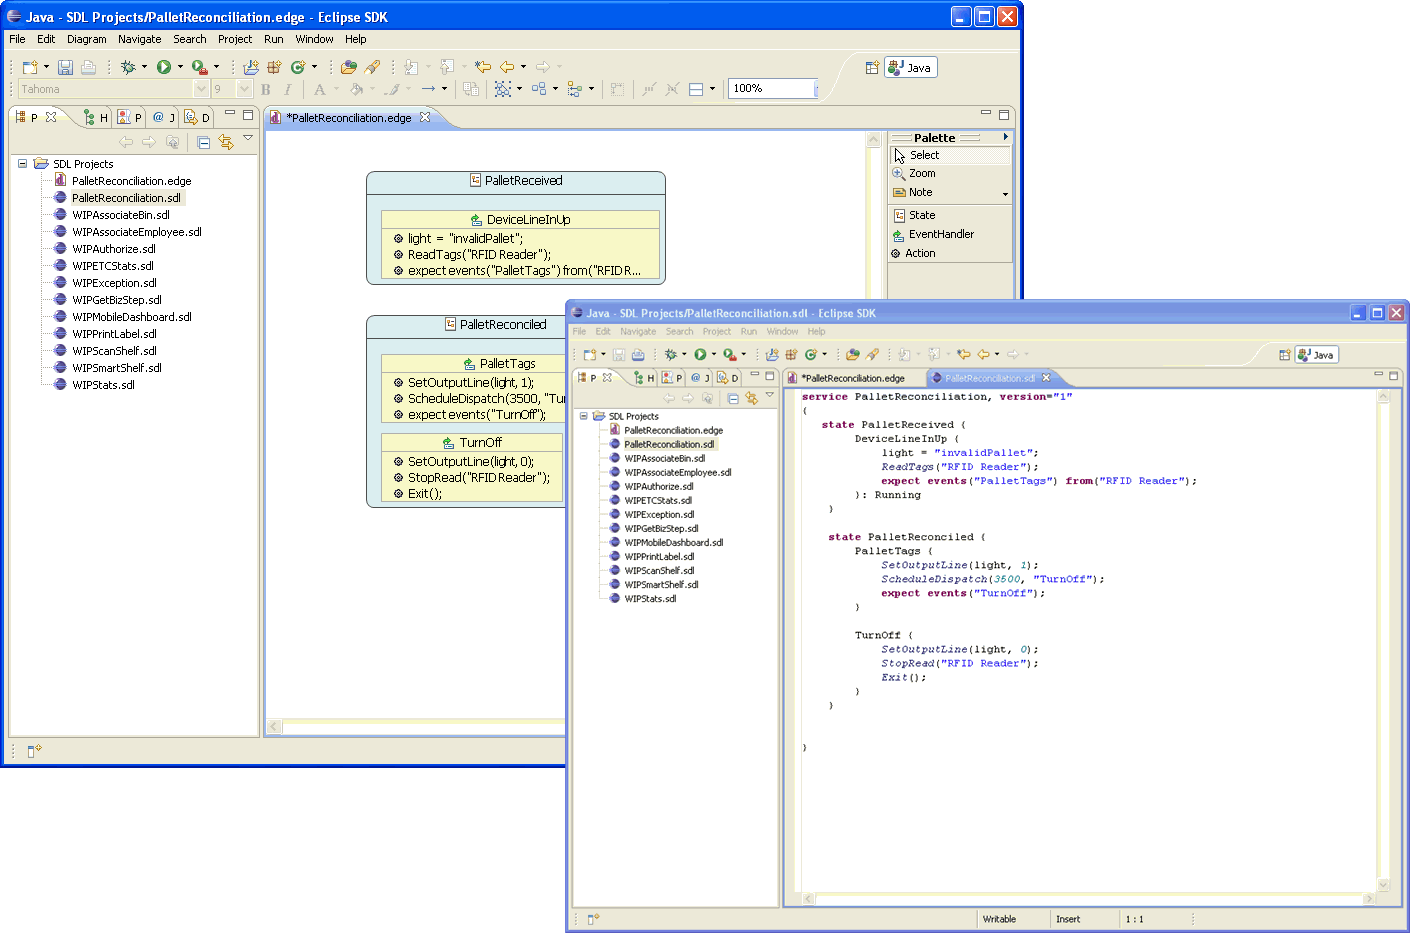The height and width of the screenshot is (939, 1413).
Task: Expand the Note tool dropdown arrow in the Palette
Action: pos(1005,193)
